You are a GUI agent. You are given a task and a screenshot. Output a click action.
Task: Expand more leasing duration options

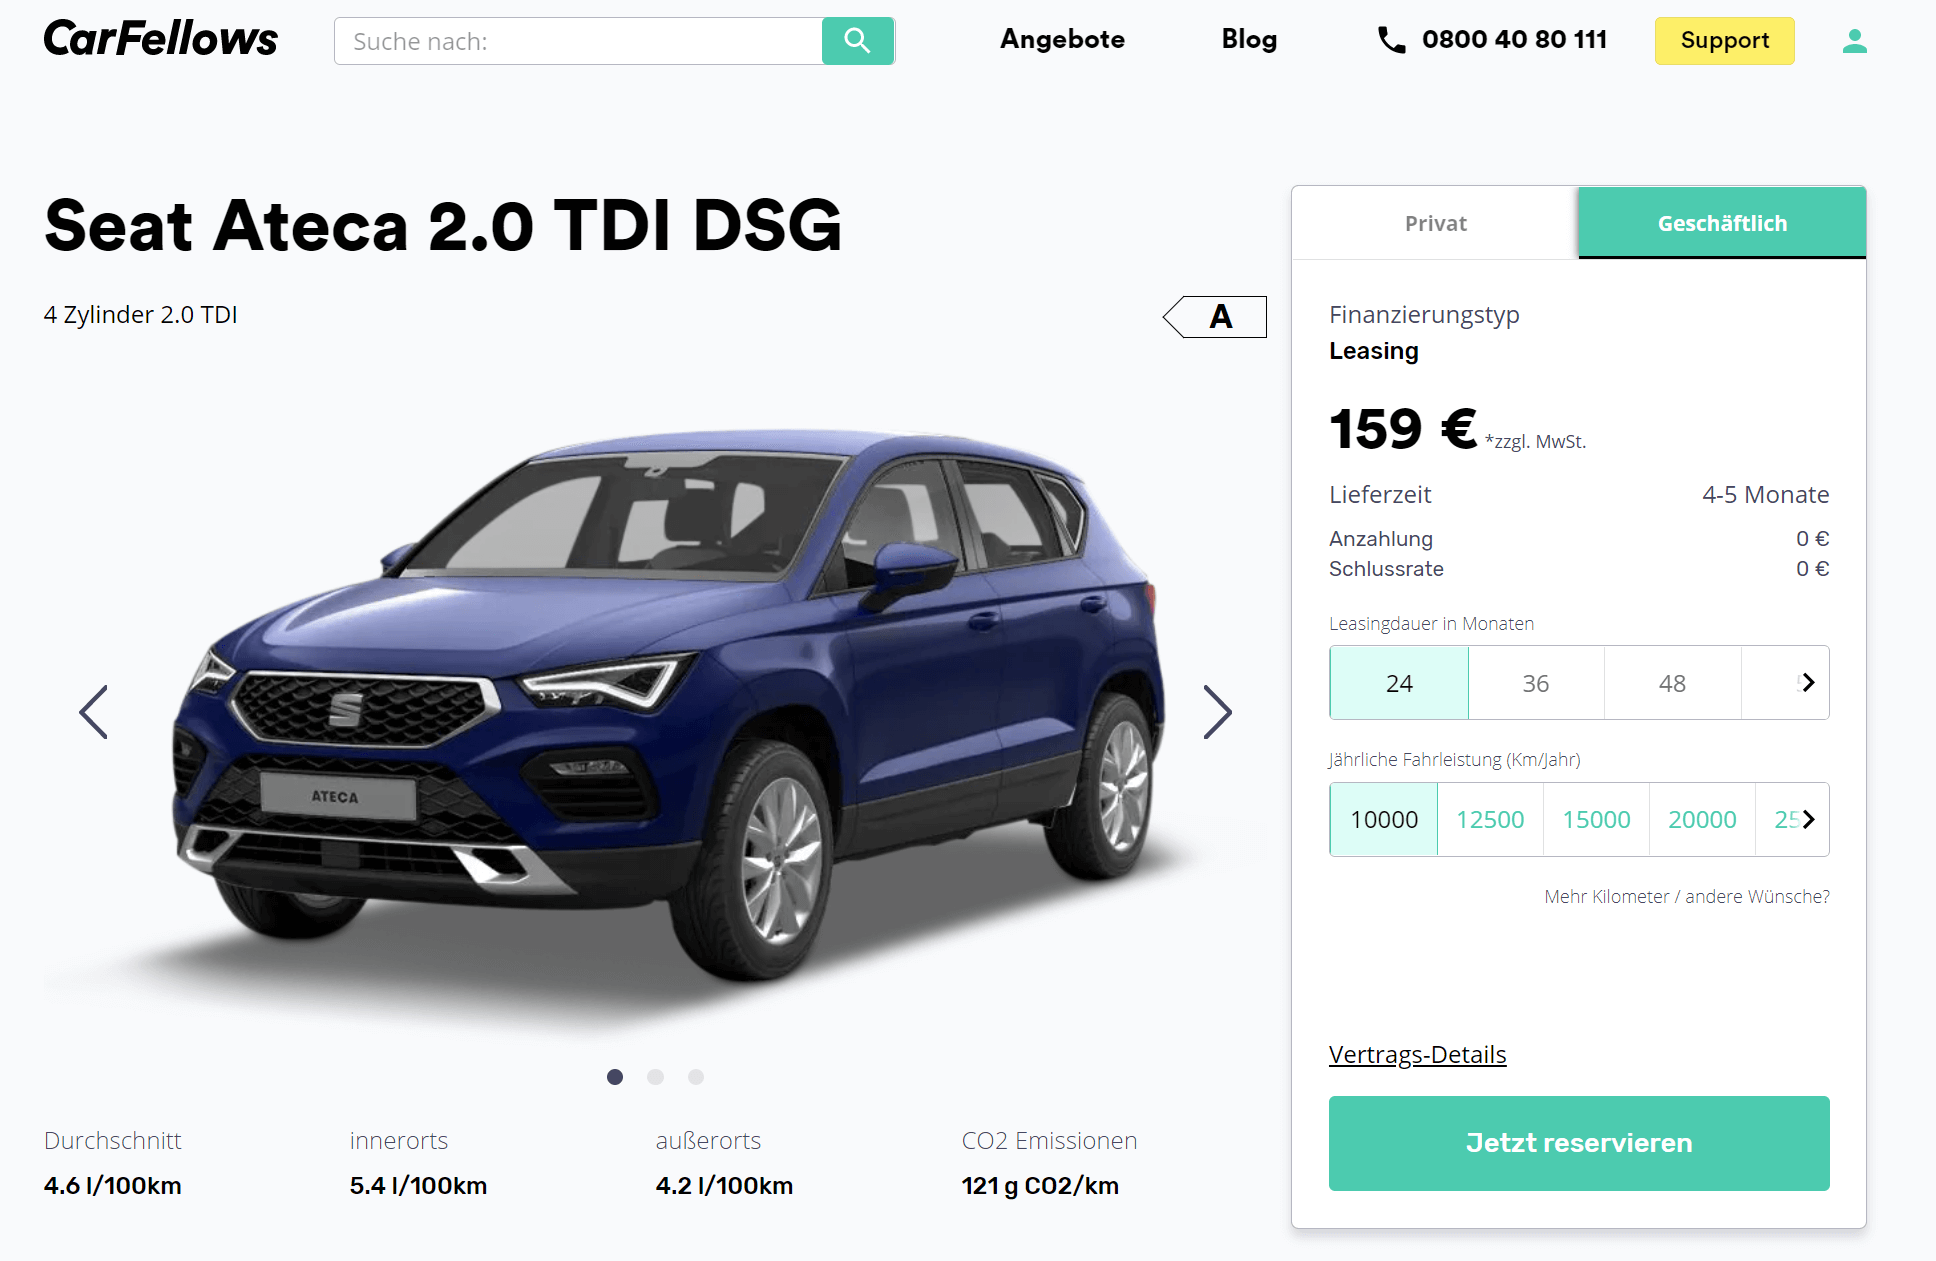pos(1808,683)
